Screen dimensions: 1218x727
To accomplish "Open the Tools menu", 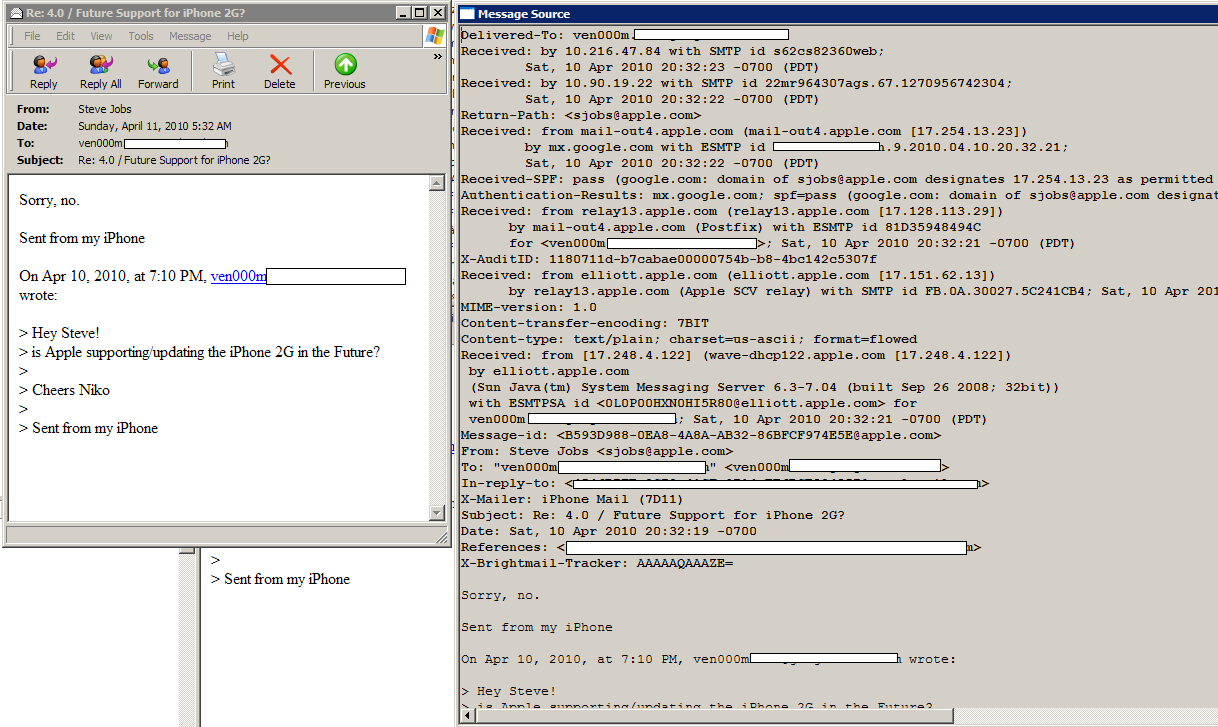I will pyautogui.click(x=141, y=36).
